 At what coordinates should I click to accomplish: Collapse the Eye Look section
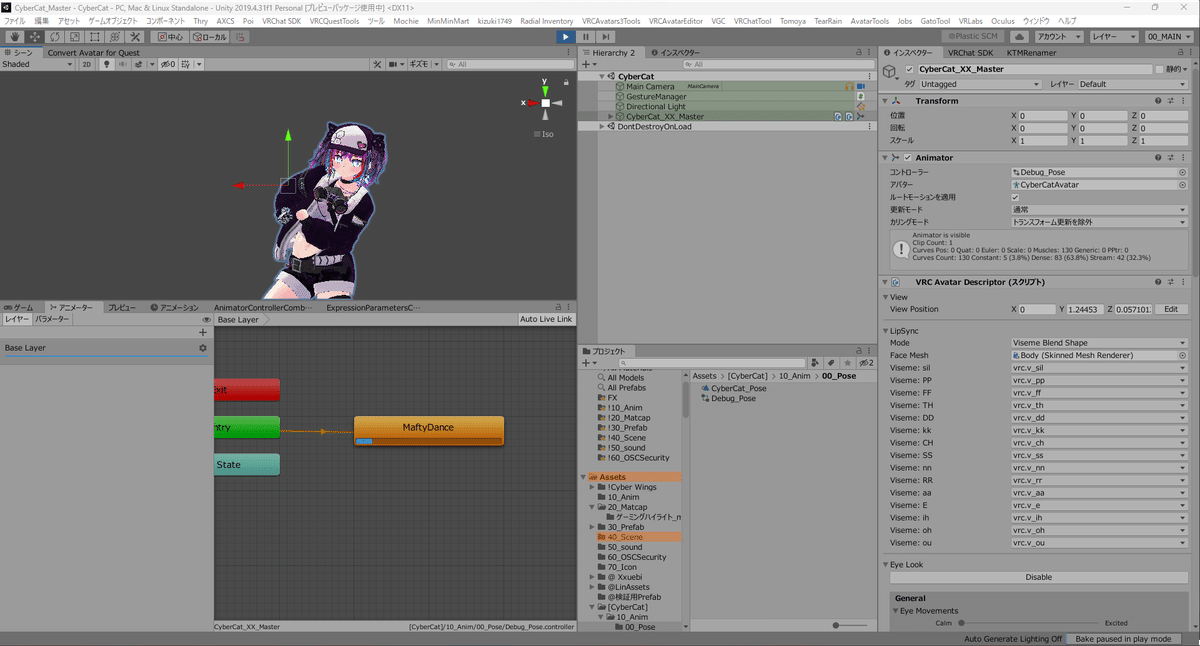pos(886,565)
